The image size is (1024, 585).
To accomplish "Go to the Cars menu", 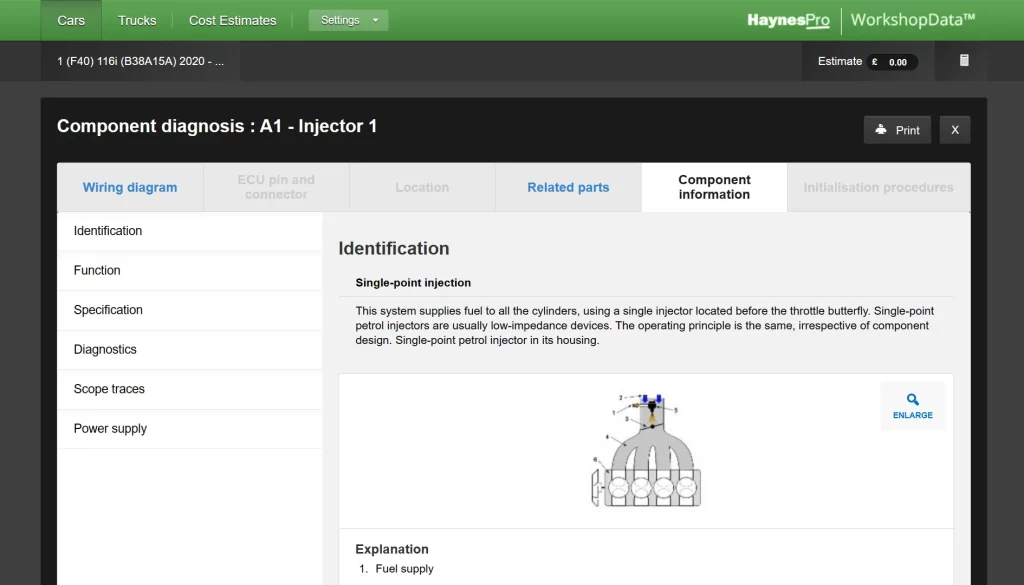I will (x=71, y=20).
